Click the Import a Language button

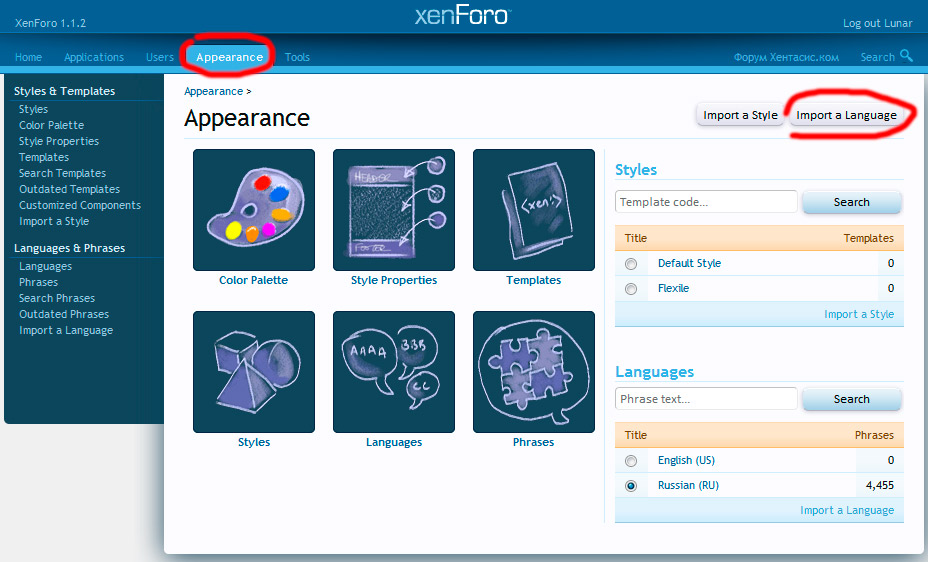[846, 115]
